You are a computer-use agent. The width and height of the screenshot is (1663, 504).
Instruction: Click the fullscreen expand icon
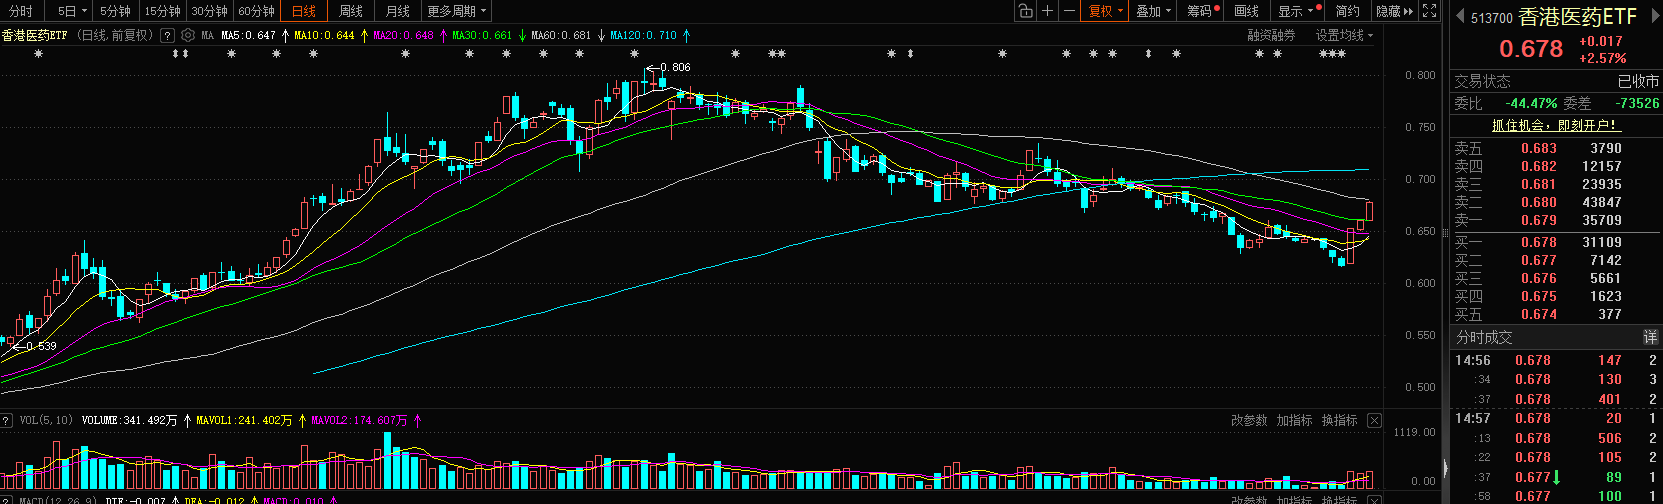coord(1430,11)
